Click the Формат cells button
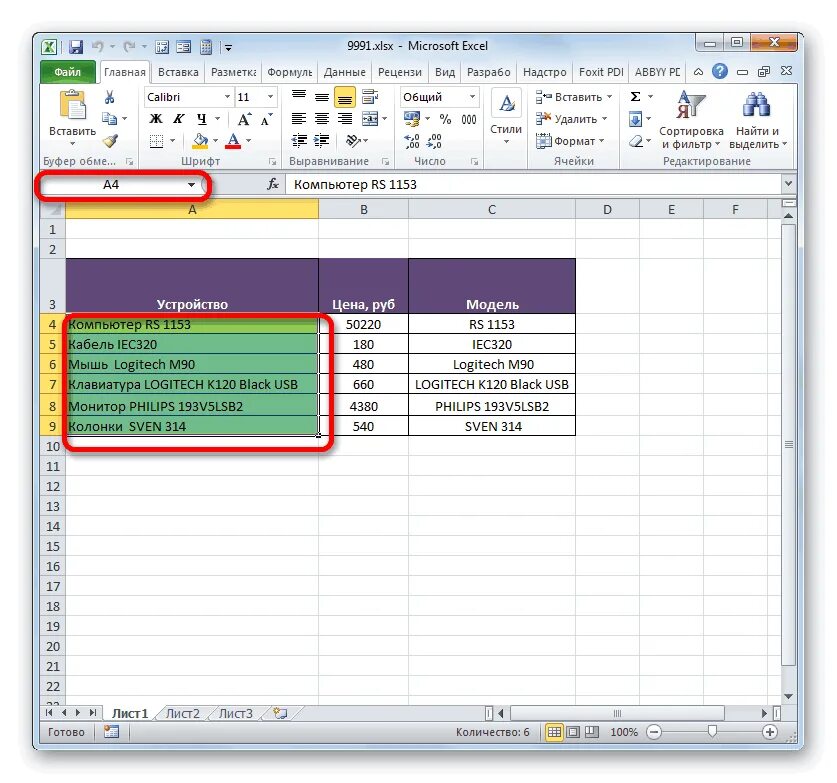The width and height of the screenshot is (837, 783). pos(569,141)
